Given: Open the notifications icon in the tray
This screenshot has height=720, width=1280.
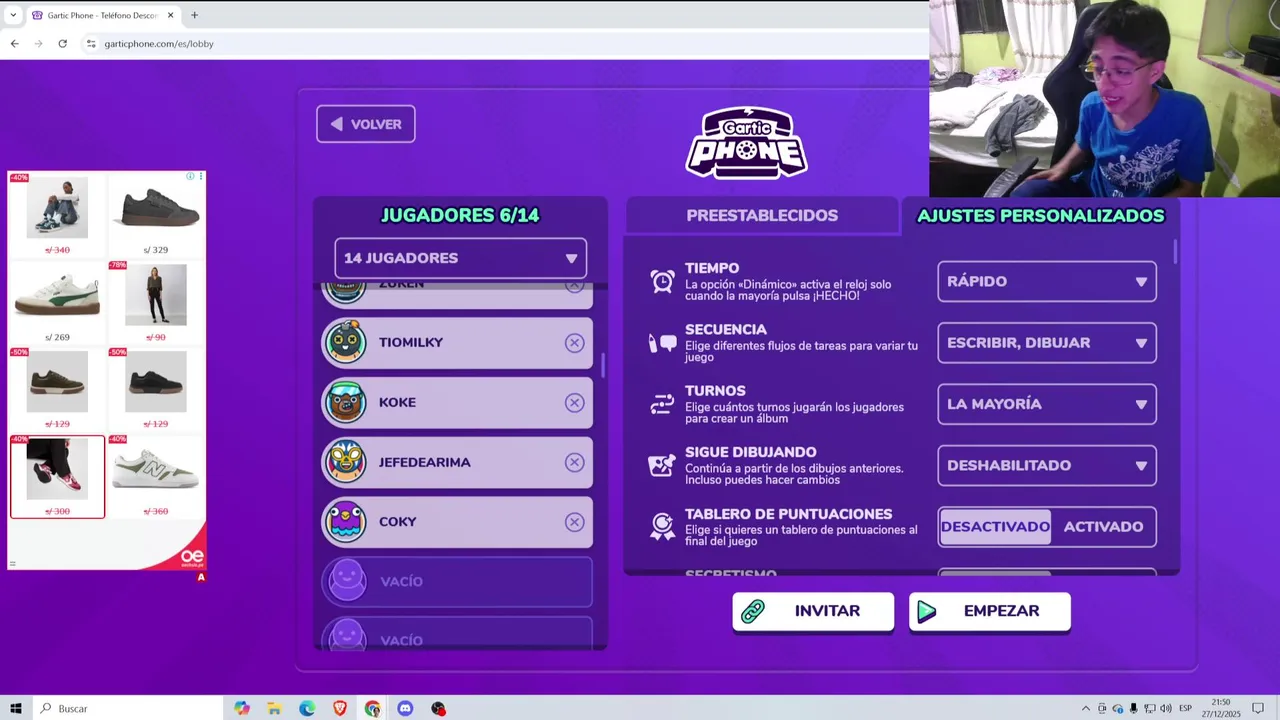Looking at the screenshot, I should click(x=1258, y=708).
